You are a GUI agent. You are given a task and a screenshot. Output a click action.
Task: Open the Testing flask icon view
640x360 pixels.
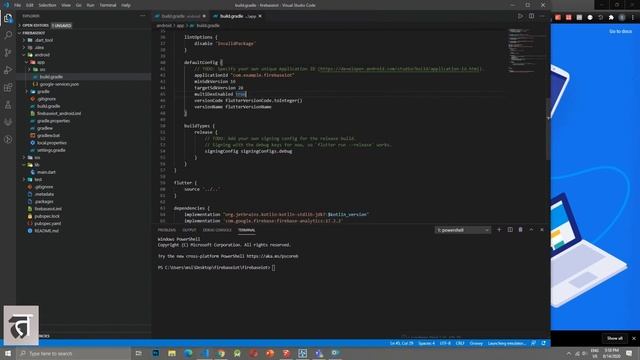click(x=8, y=105)
